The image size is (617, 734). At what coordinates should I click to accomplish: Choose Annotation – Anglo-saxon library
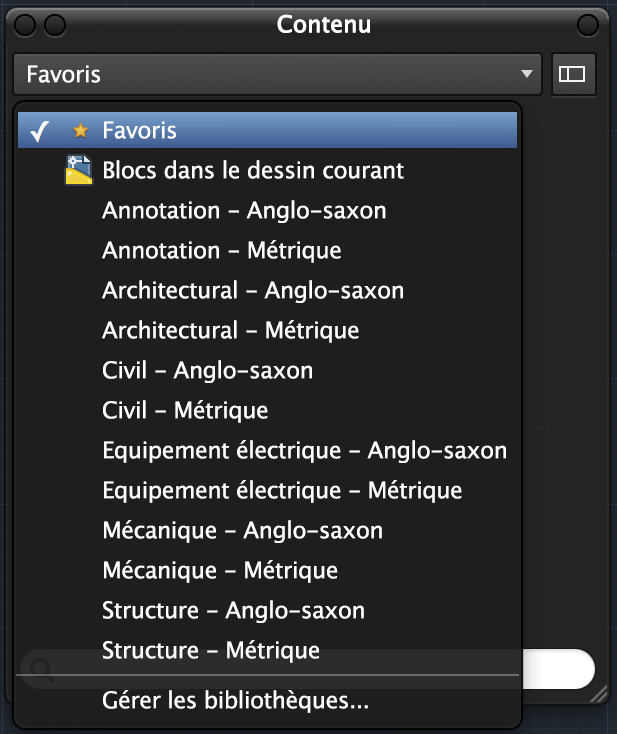244,211
